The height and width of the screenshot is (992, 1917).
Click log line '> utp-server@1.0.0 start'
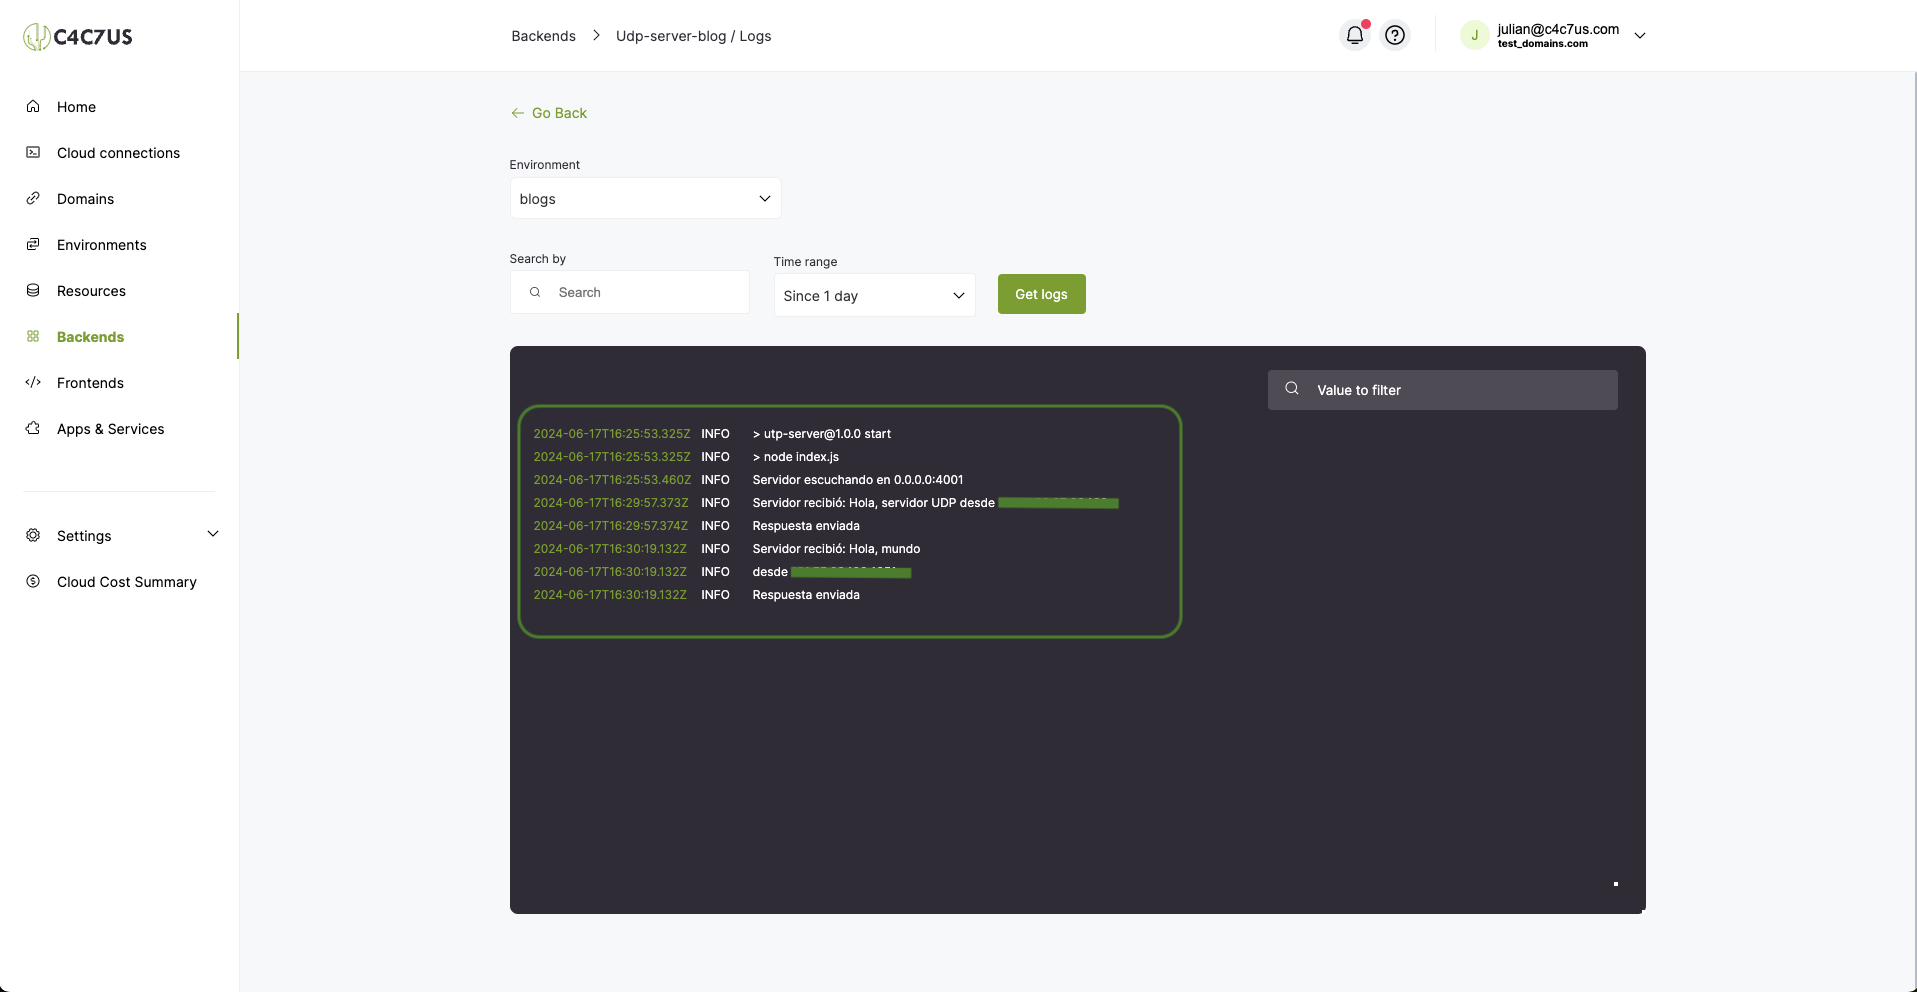pyautogui.click(x=821, y=434)
